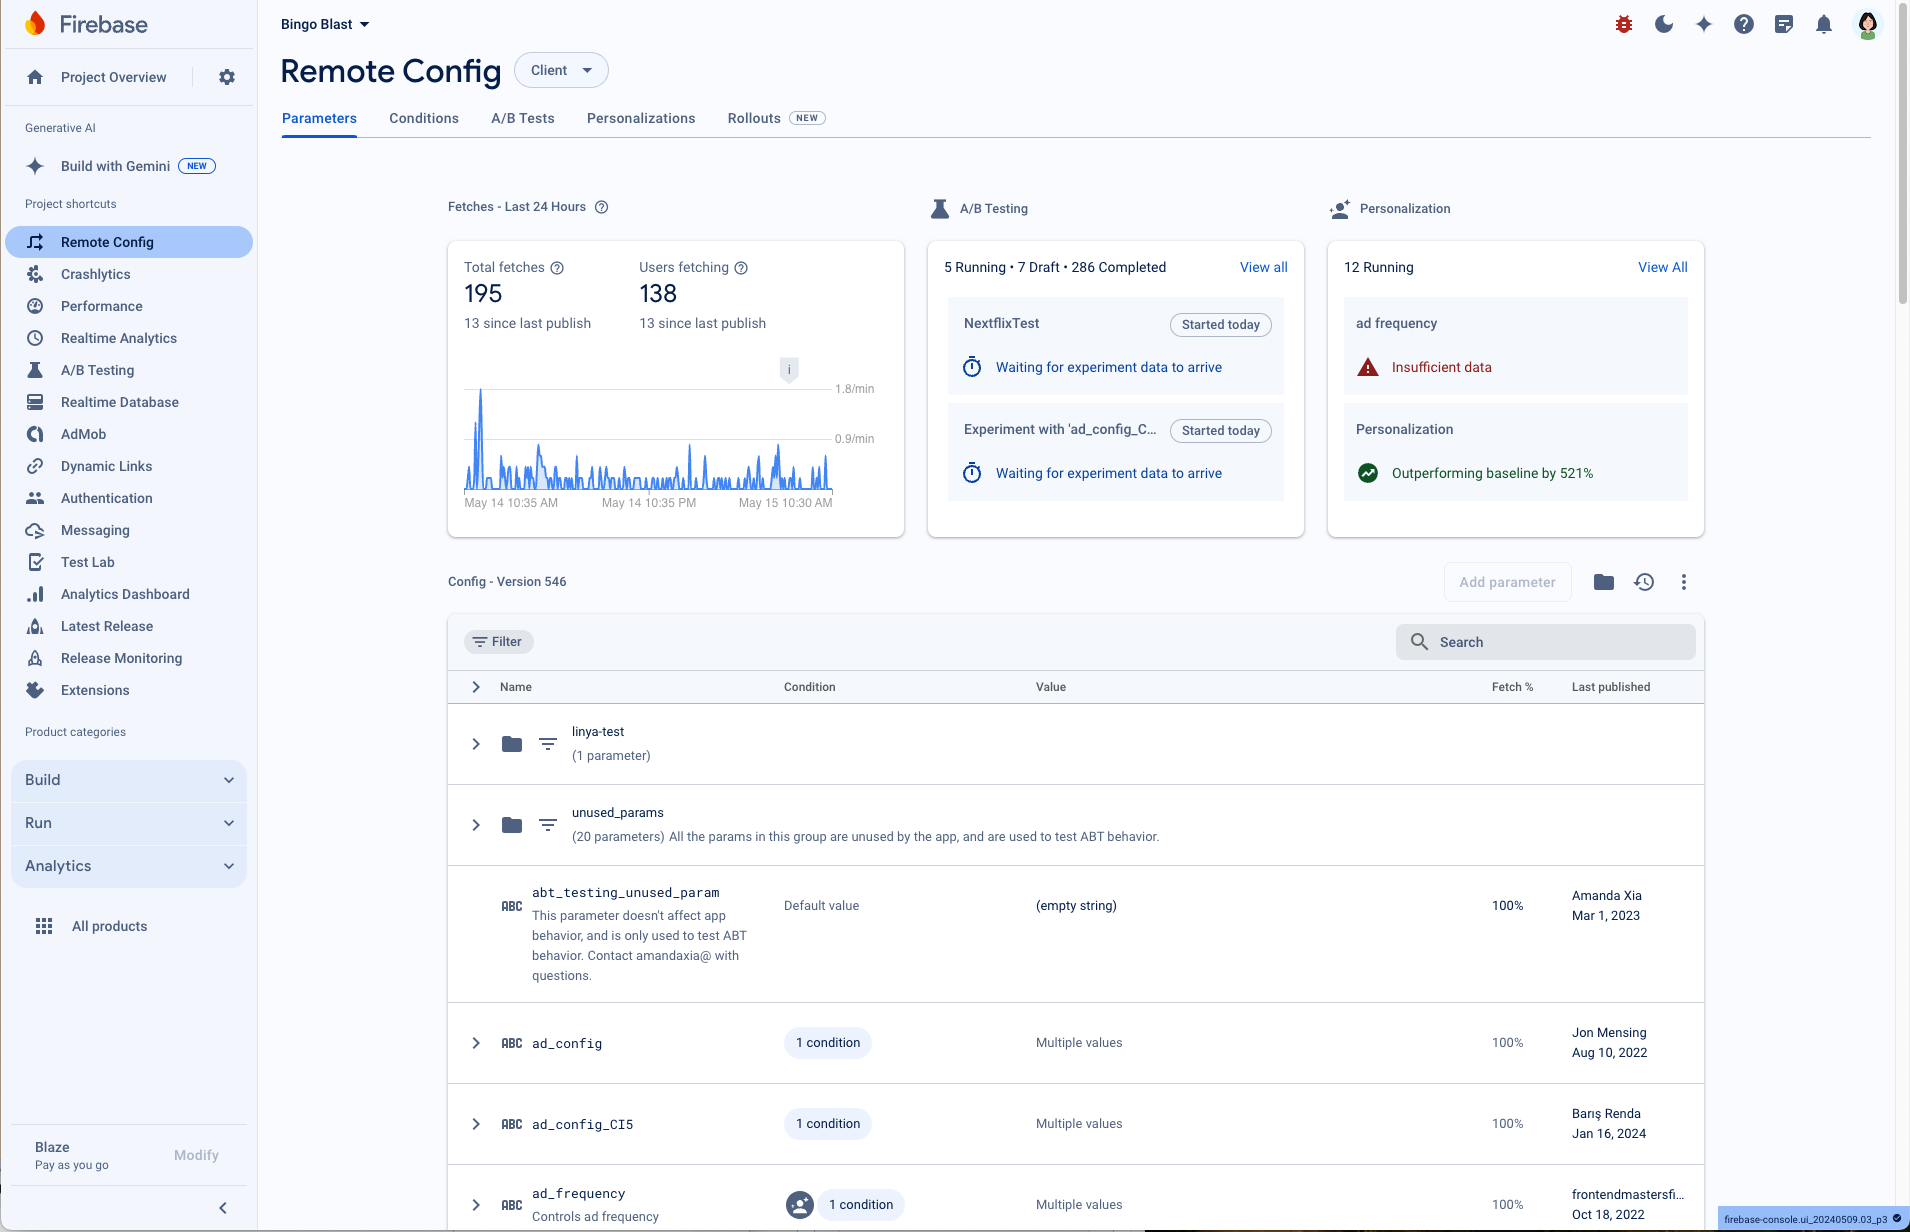This screenshot has height=1232, width=1910.
Task: Switch to the Personalizations tab
Action: 641,118
